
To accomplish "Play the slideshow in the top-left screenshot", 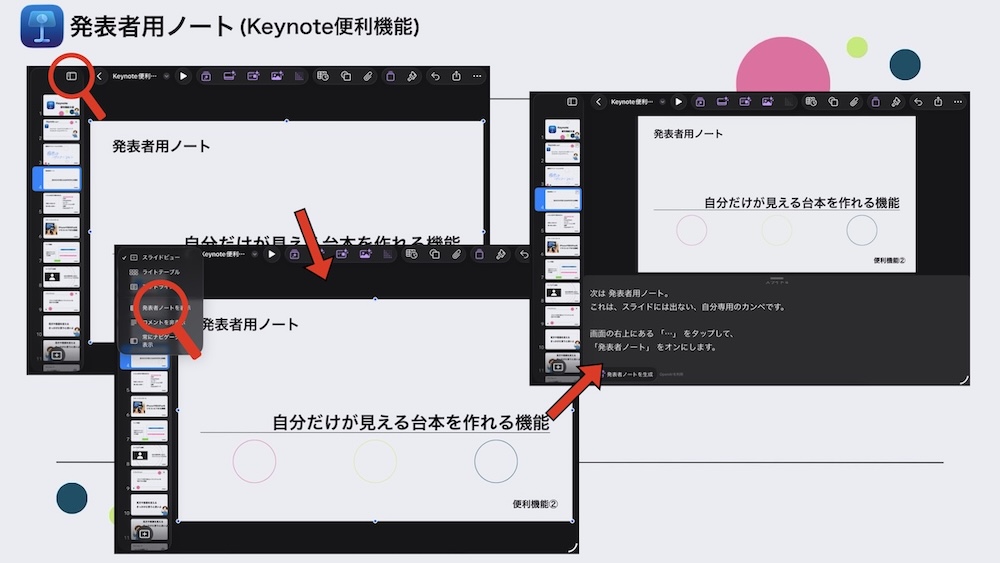I will pos(183,76).
